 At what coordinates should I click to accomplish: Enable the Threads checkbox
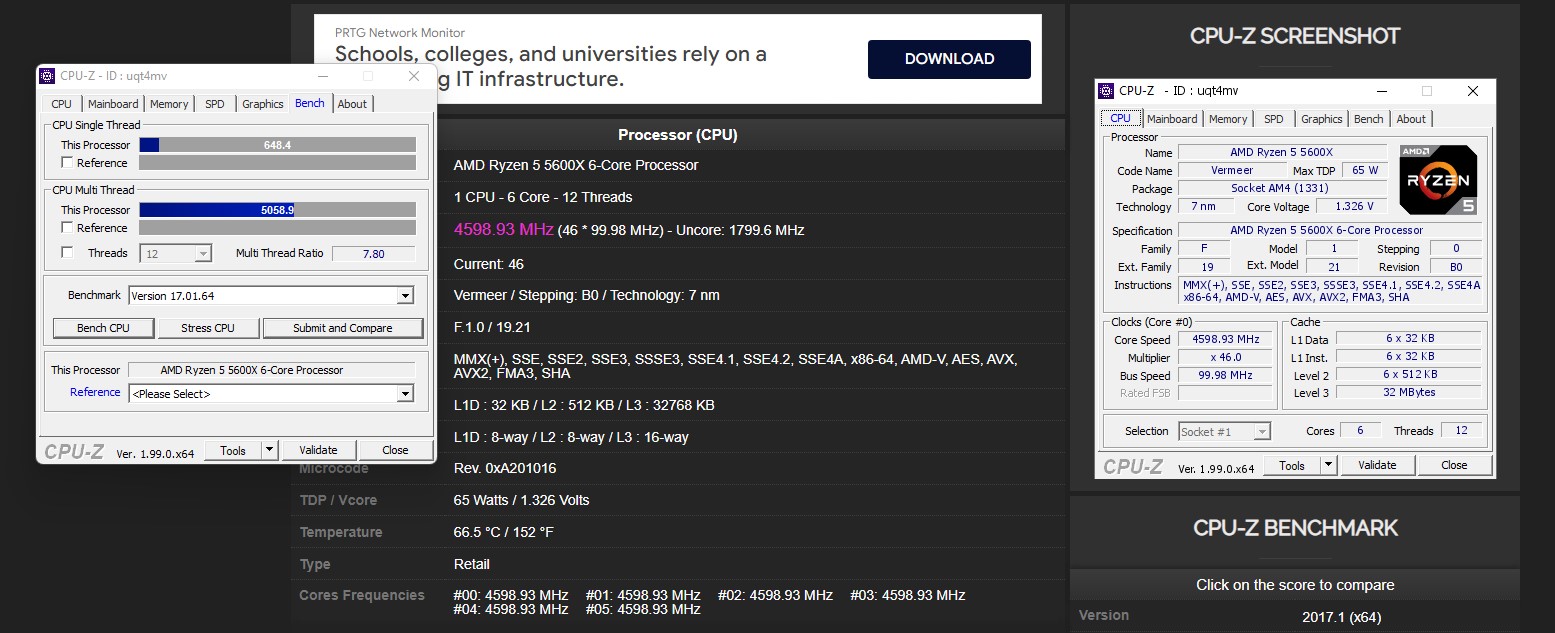point(67,252)
